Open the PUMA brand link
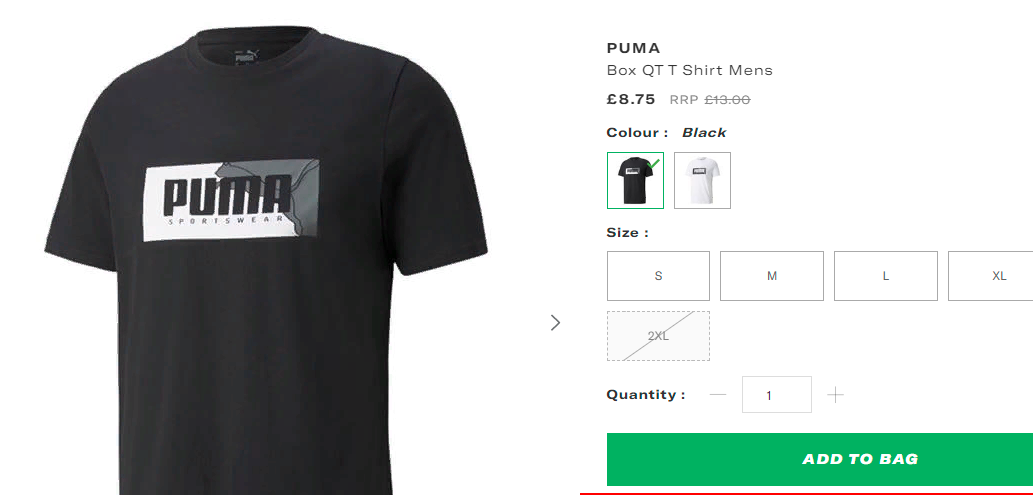 633,48
